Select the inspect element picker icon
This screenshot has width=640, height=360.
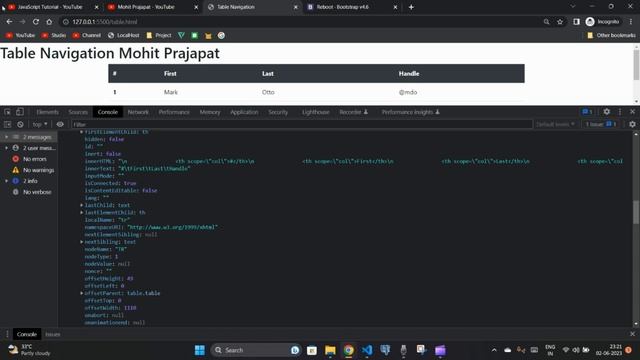(7, 112)
